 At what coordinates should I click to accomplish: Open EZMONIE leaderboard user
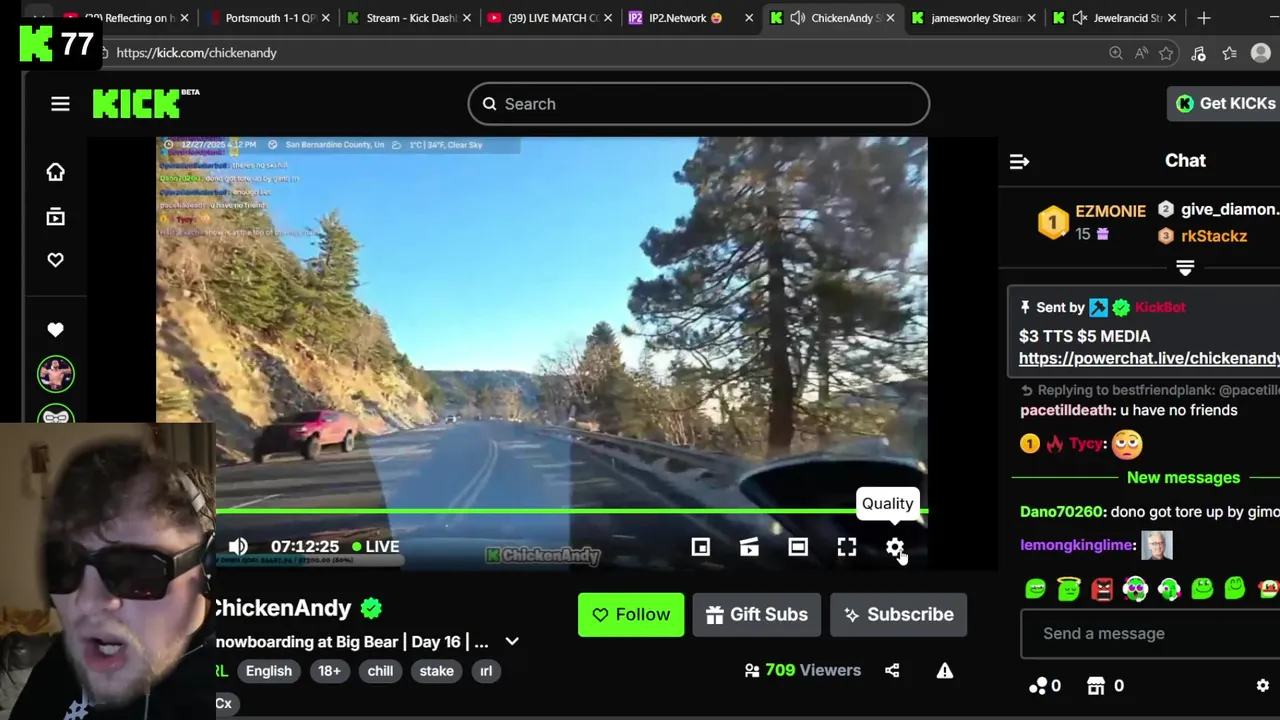(x=1110, y=212)
